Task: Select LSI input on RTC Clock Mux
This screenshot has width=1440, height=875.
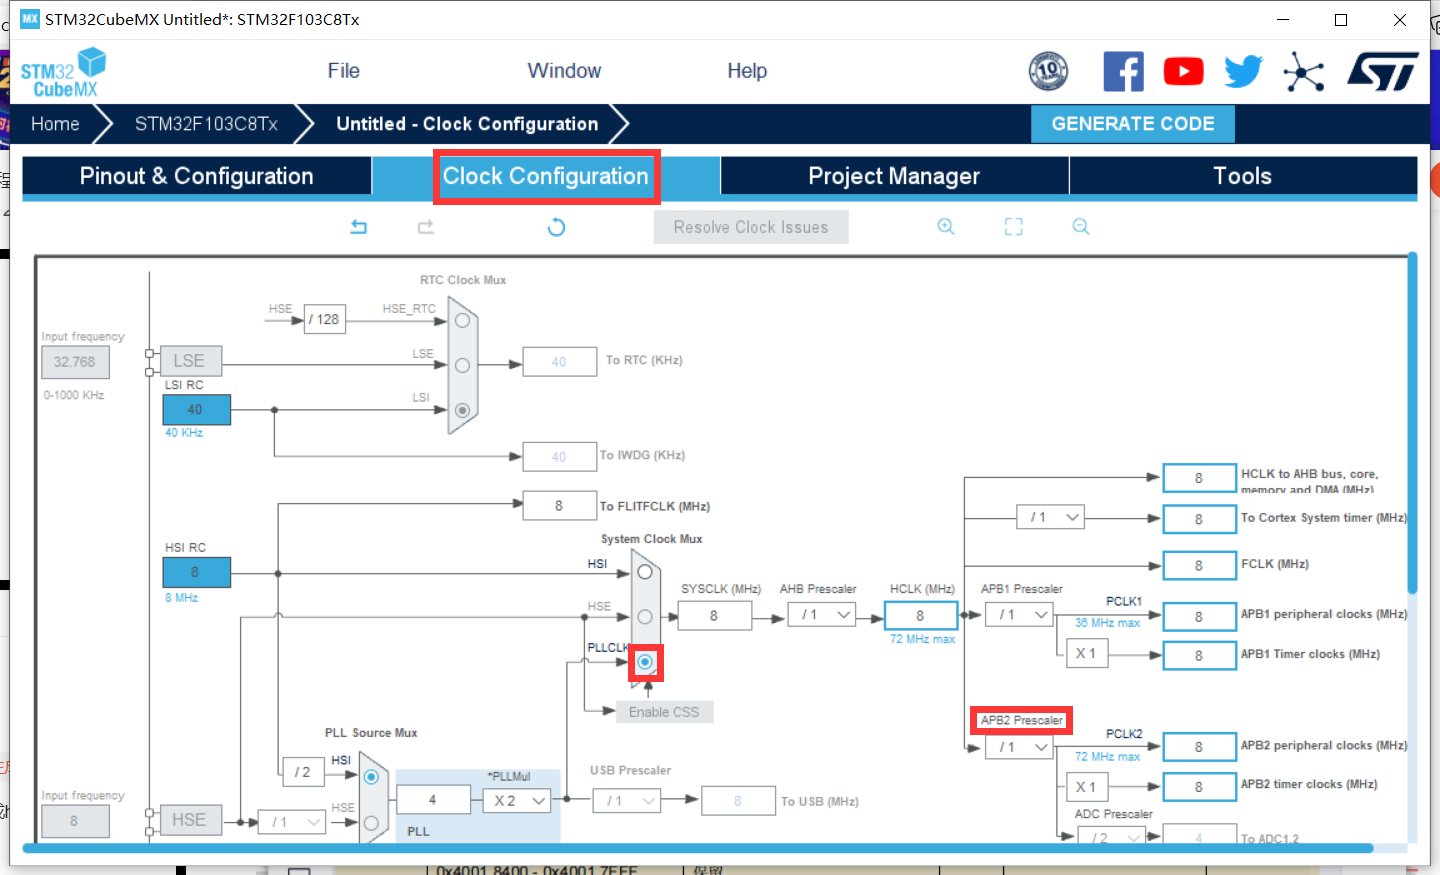Action: click(462, 410)
